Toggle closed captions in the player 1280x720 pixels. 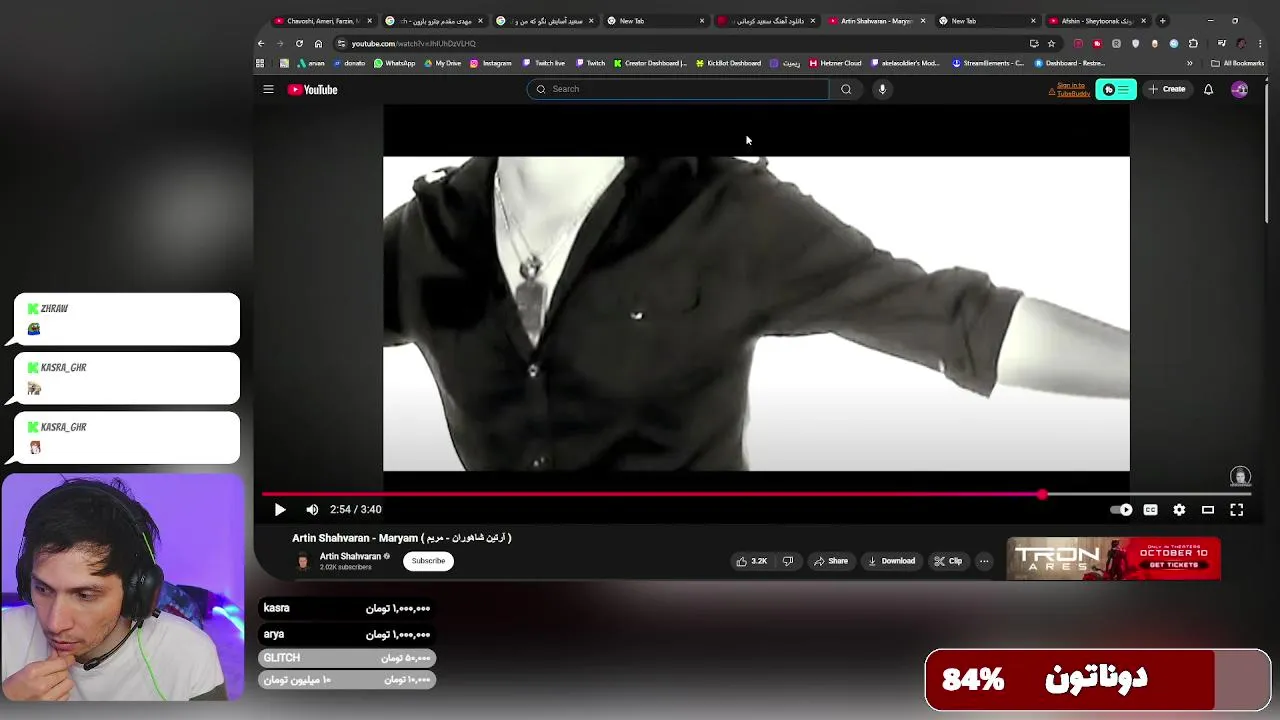click(x=1150, y=510)
